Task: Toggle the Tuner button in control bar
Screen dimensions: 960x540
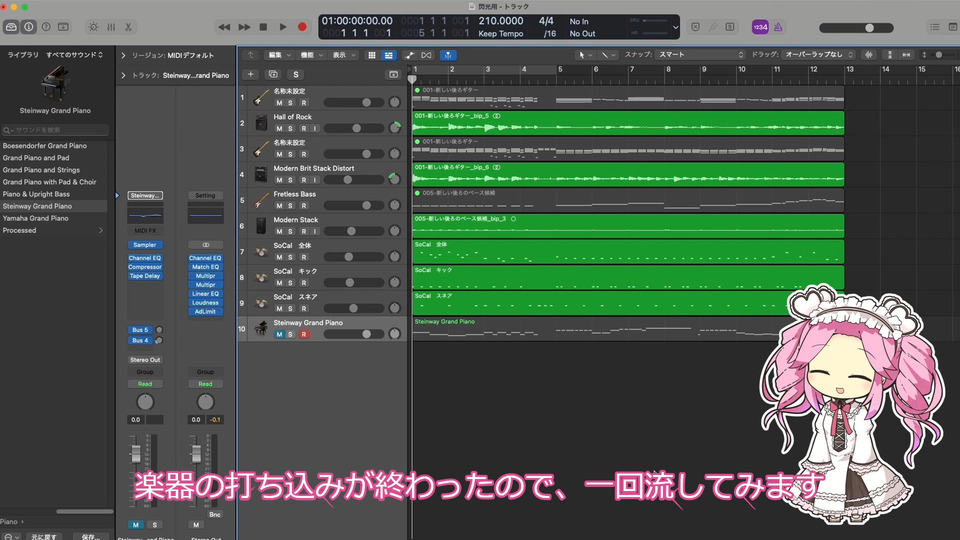Action: 712,27
